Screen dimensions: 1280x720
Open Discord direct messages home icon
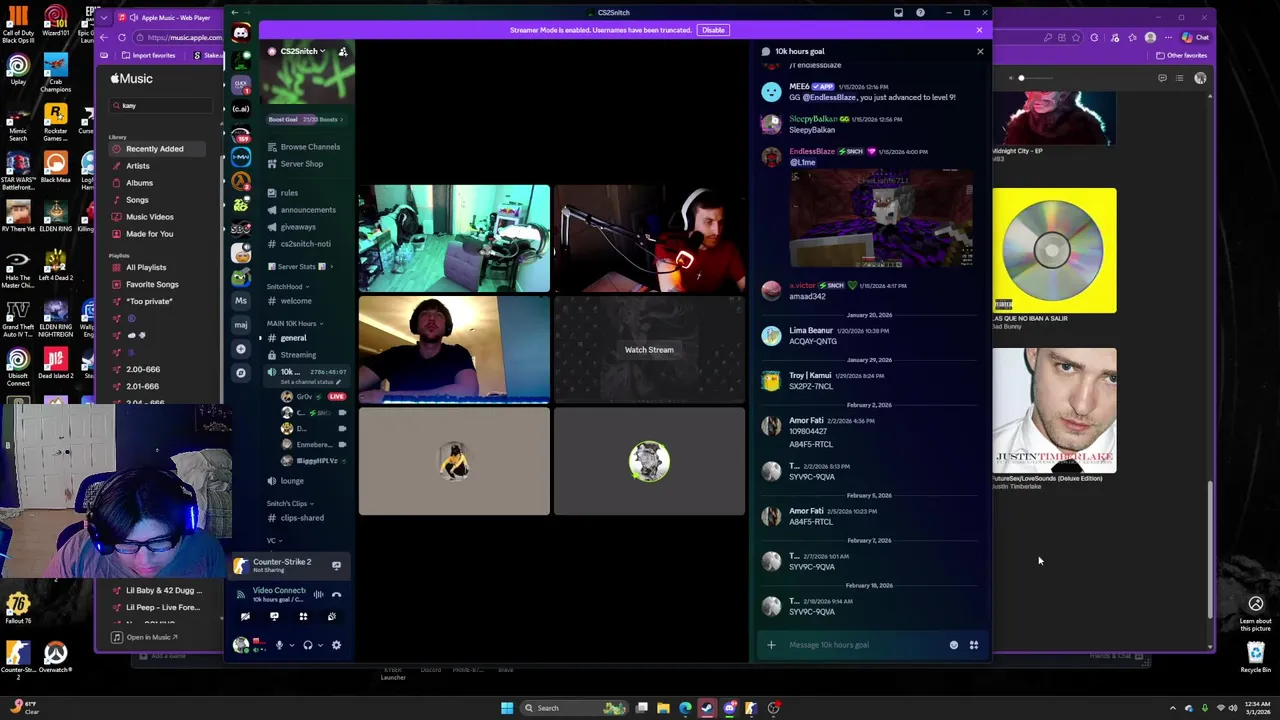241,33
